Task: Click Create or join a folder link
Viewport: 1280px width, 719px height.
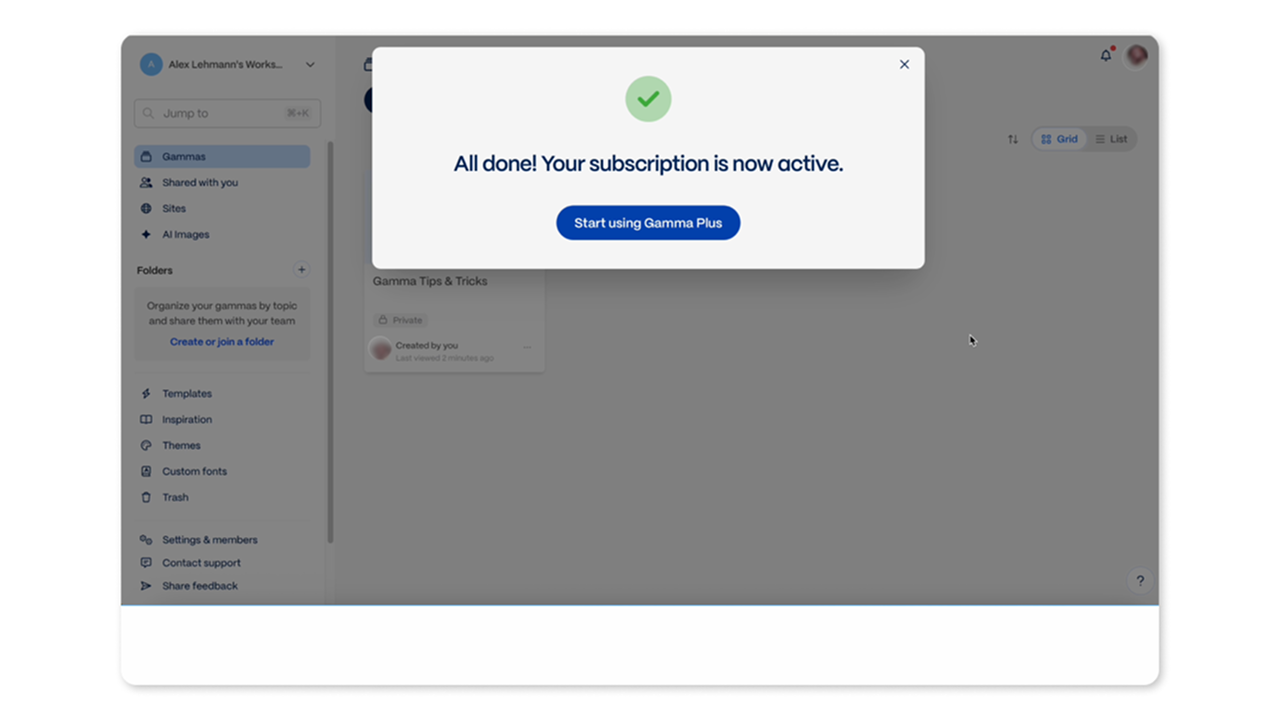Action: 222,342
